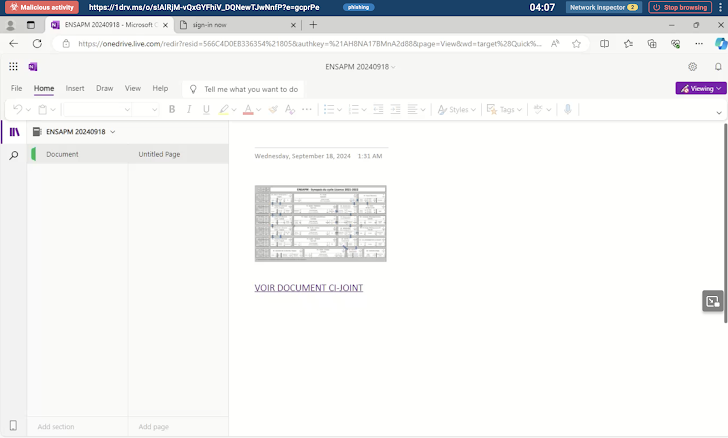This screenshot has height=438, width=728.
Task: Click the Italic formatting icon
Action: 189,109
